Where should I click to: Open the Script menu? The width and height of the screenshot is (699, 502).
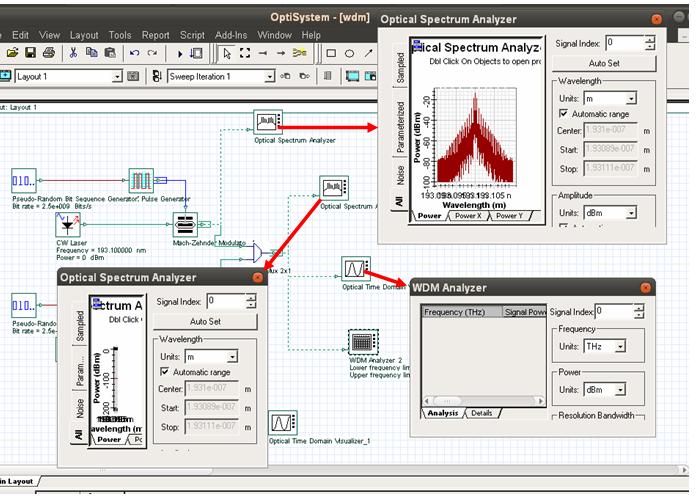pyautogui.click(x=192, y=35)
